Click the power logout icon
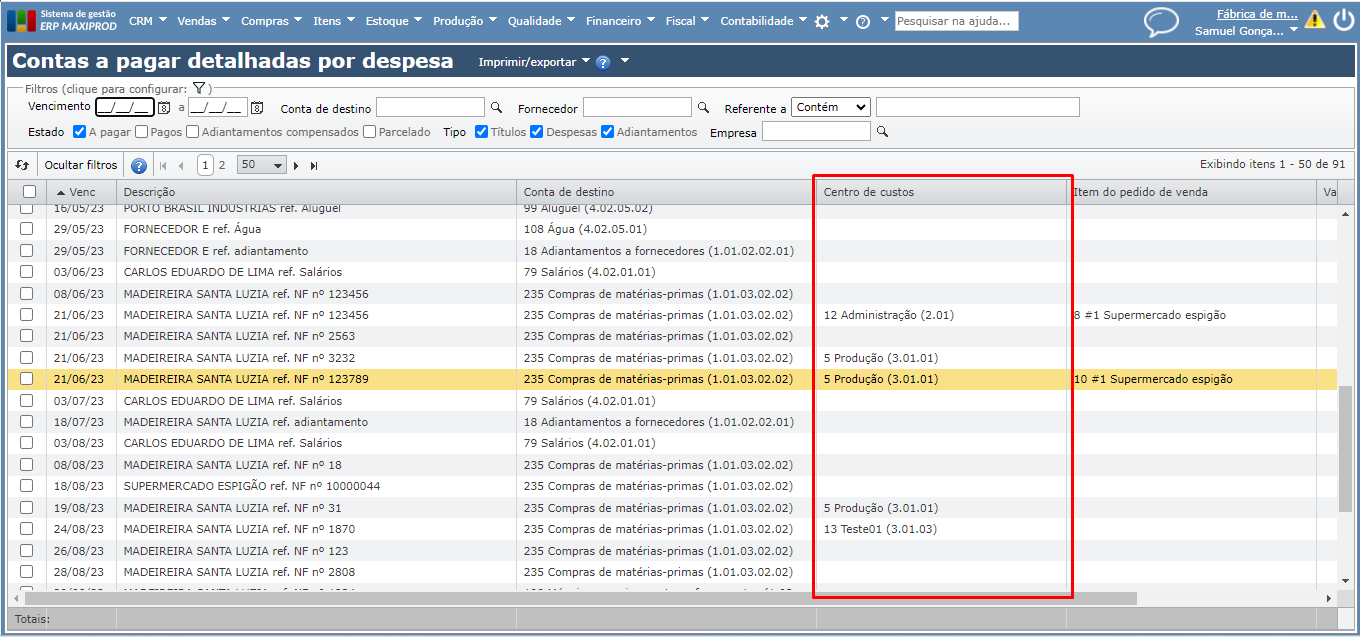Viewport: 1360px width, 637px height. [1343, 19]
